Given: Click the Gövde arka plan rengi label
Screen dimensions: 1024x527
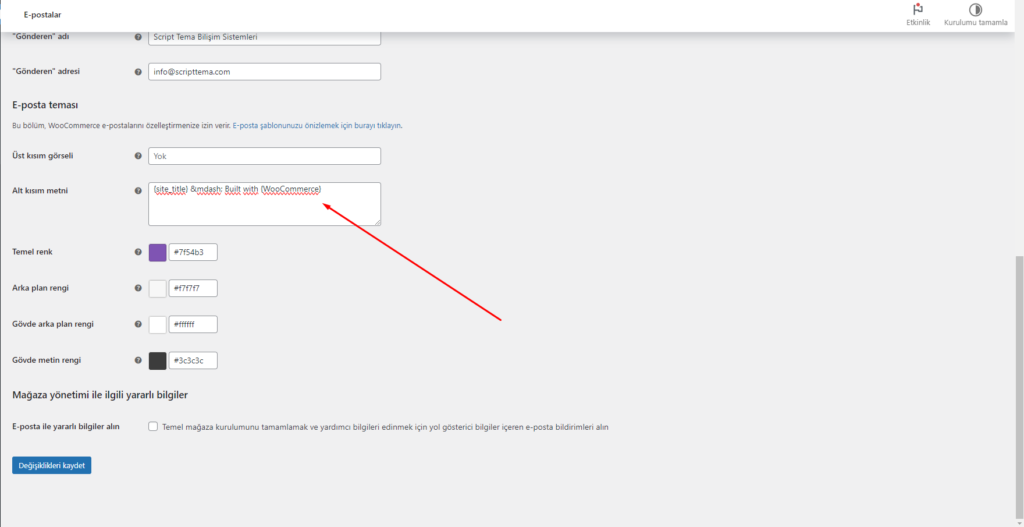Looking at the screenshot, I should [53, 324].
